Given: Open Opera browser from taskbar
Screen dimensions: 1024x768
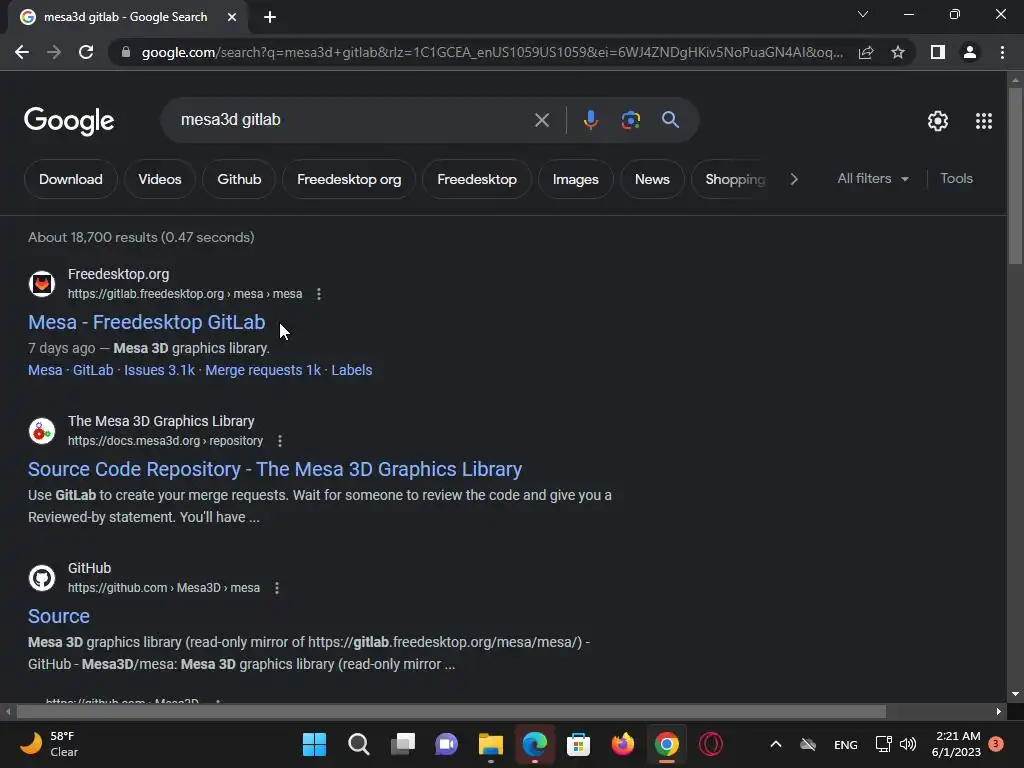Looking at the screenshot, I should (x=711, y=744).
